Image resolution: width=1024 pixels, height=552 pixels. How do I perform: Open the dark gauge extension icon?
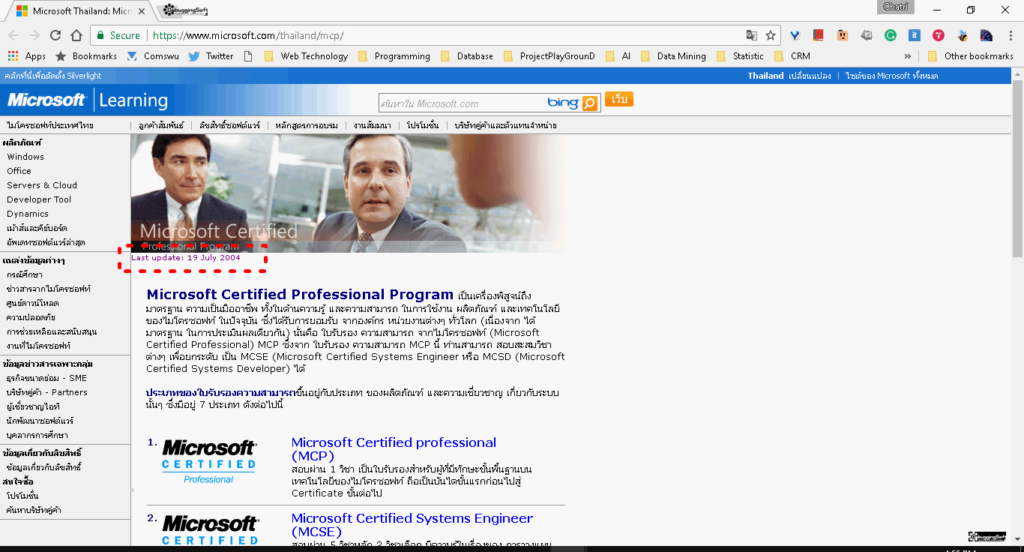pyautogui.click(x=986, y=35)
